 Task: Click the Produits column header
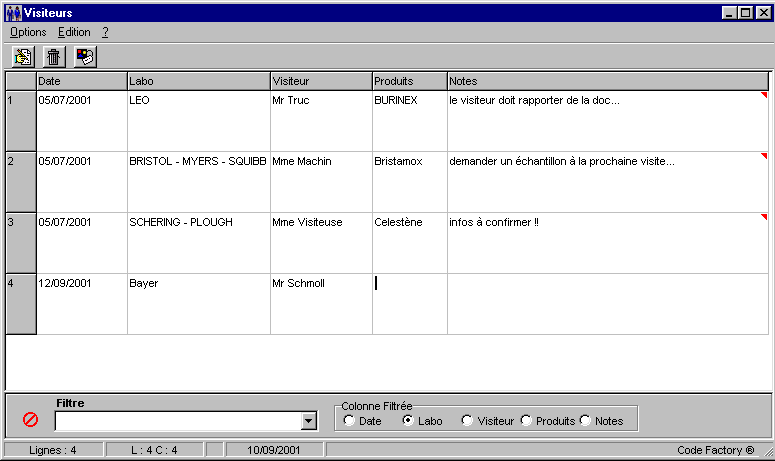[x=410, y=81]
